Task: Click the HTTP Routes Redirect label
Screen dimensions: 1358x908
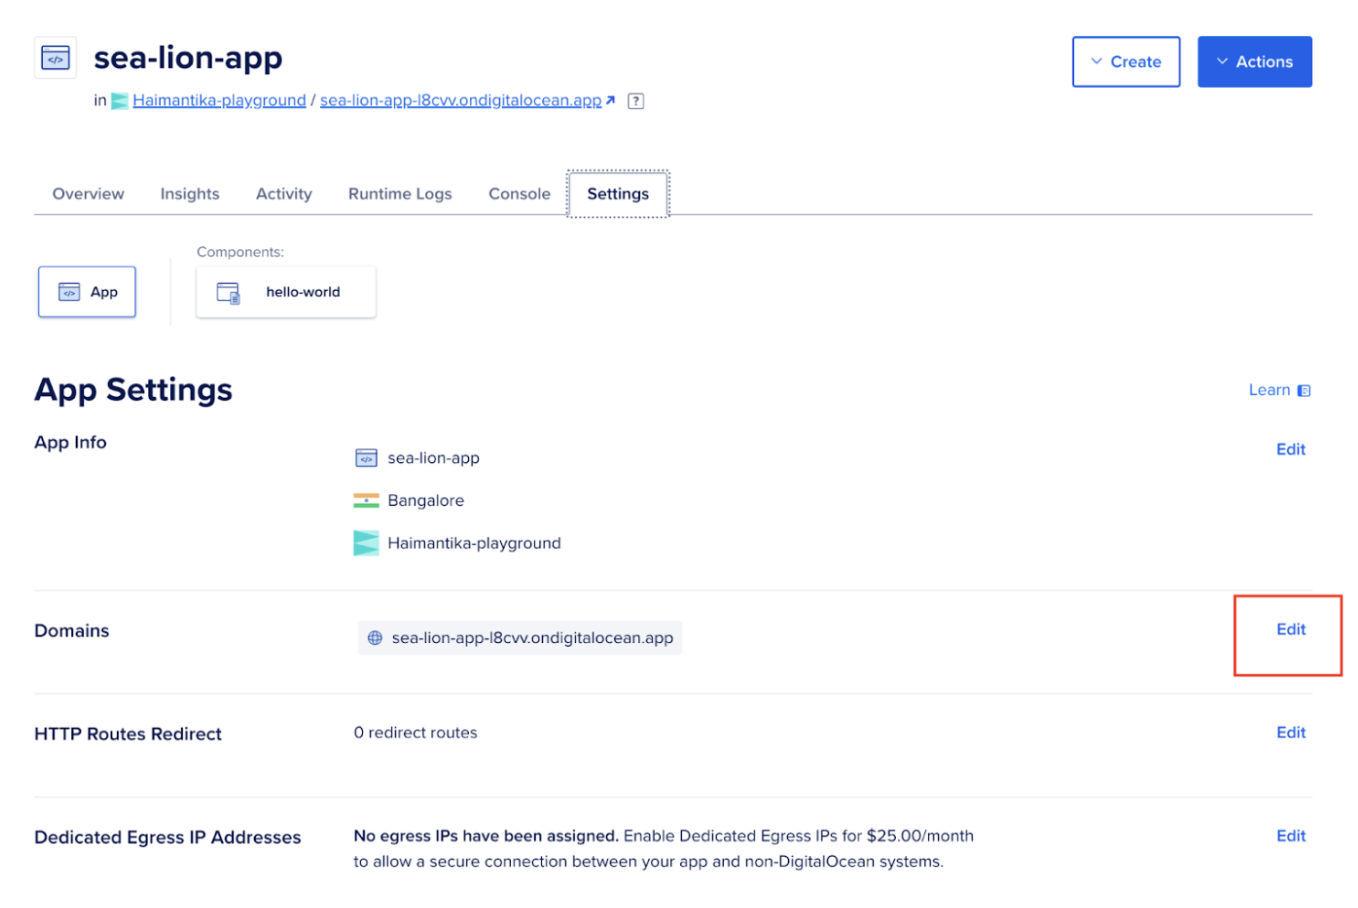Action: coord(128,734)
